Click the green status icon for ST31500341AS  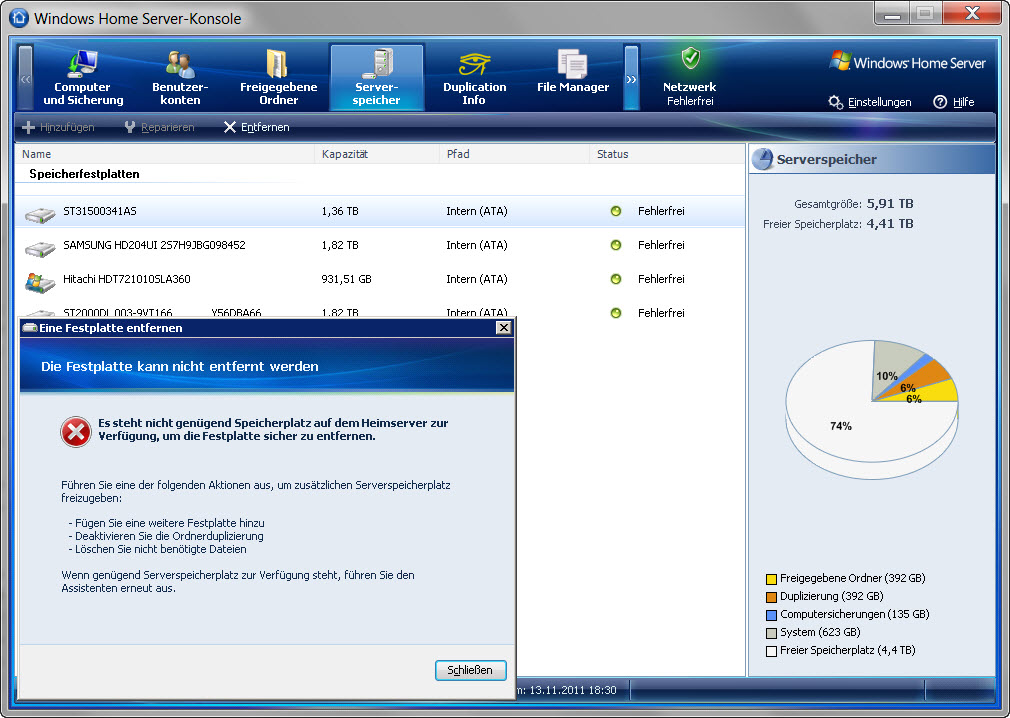[x=616, y=211]
